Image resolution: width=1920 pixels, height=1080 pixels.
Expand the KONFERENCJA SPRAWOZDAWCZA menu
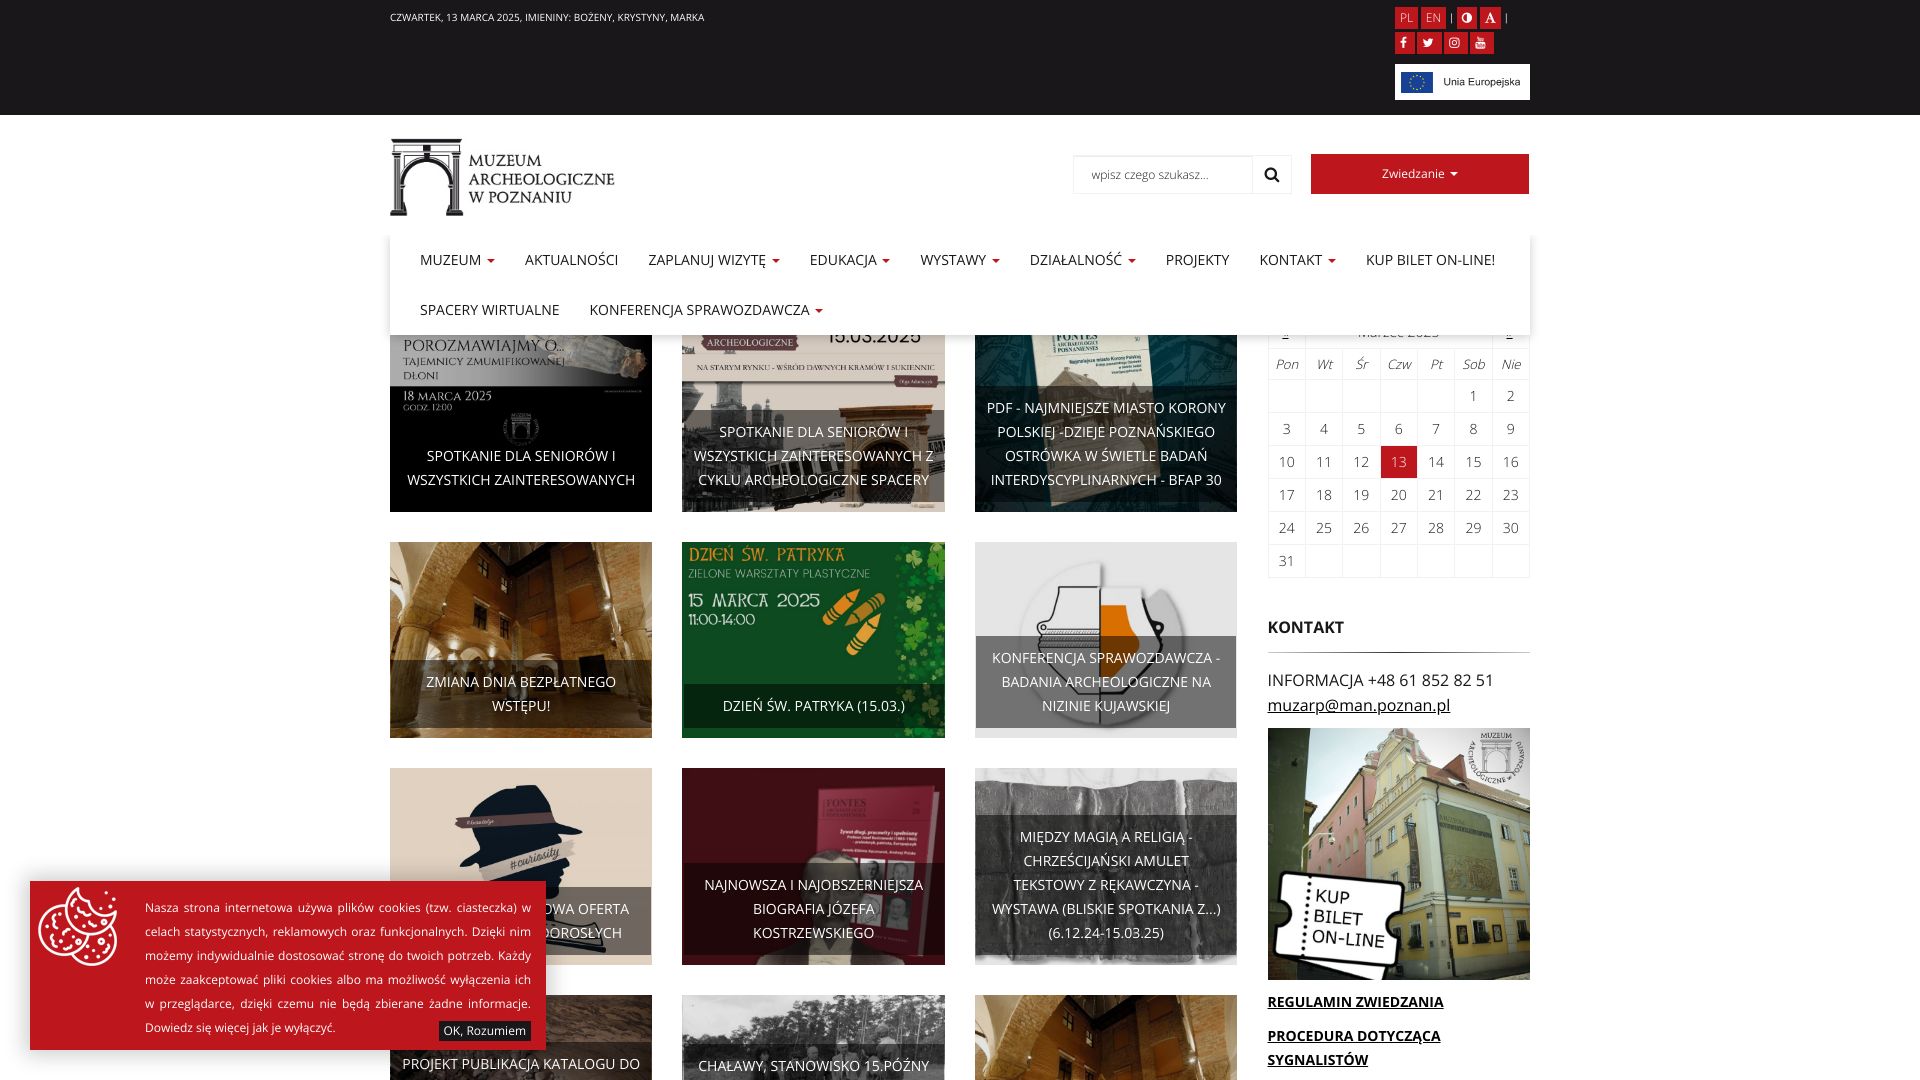tap(706, 310)
